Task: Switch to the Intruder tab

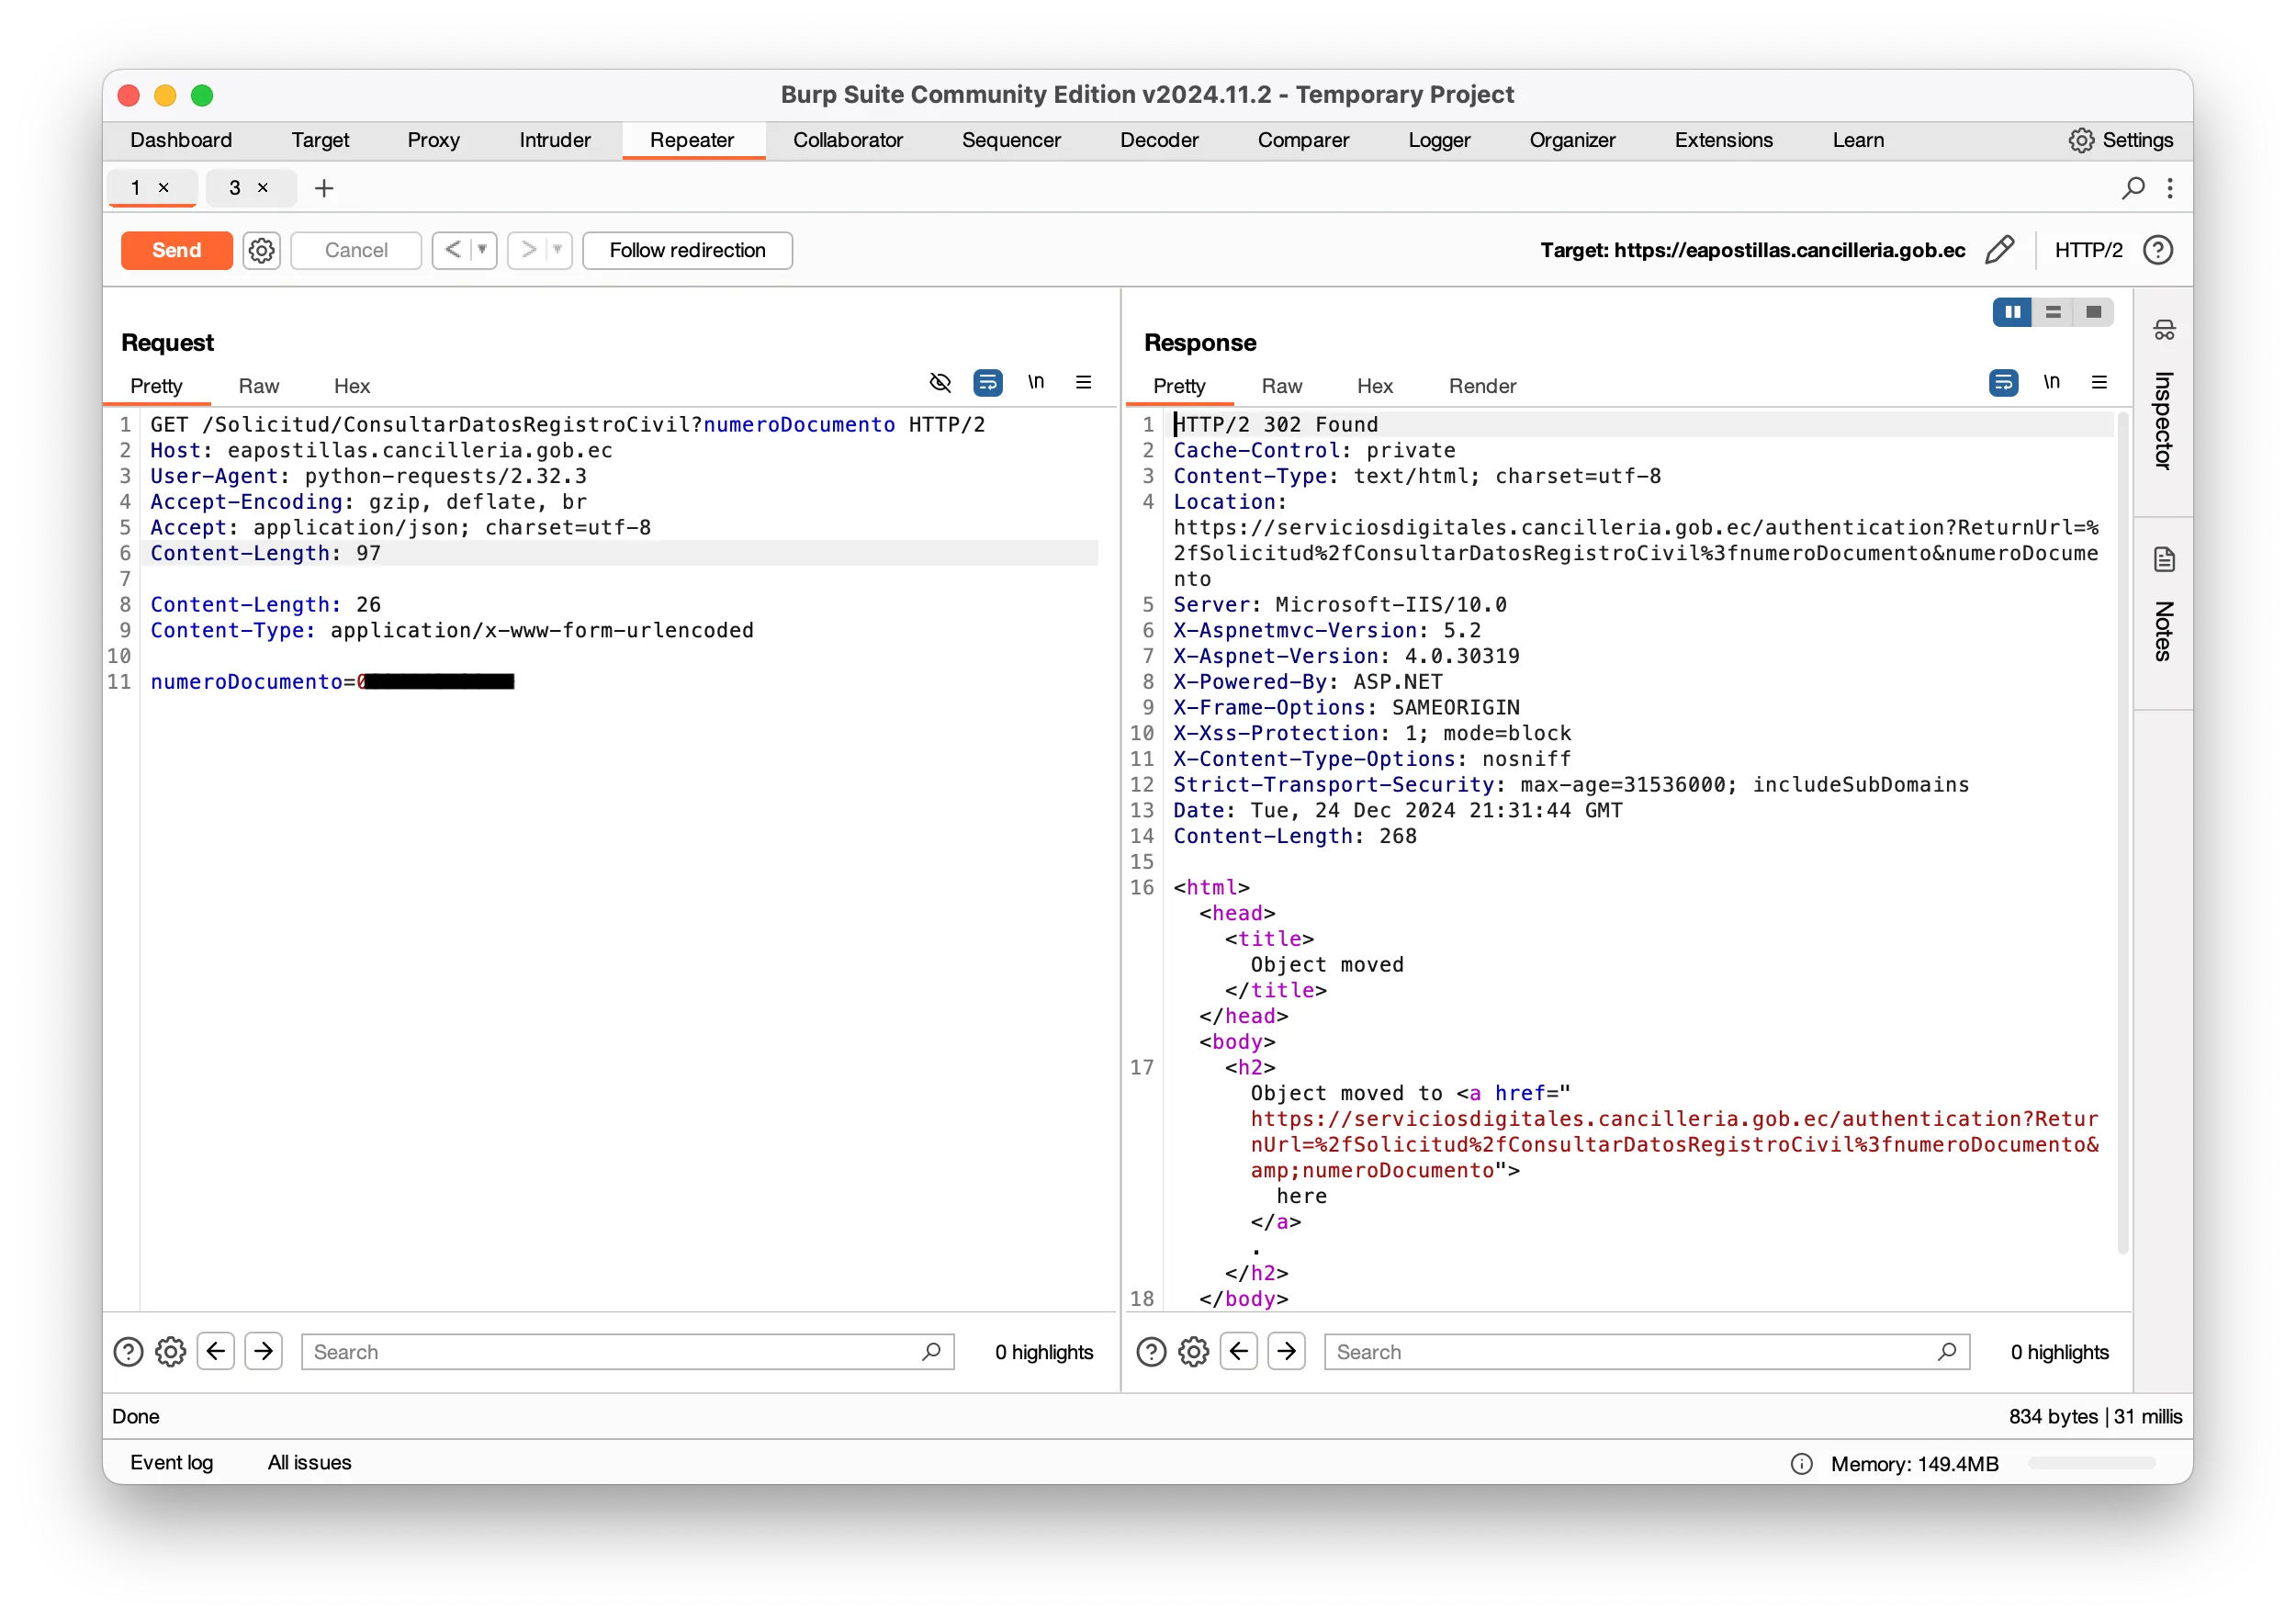Action: [x=554, y=140]
